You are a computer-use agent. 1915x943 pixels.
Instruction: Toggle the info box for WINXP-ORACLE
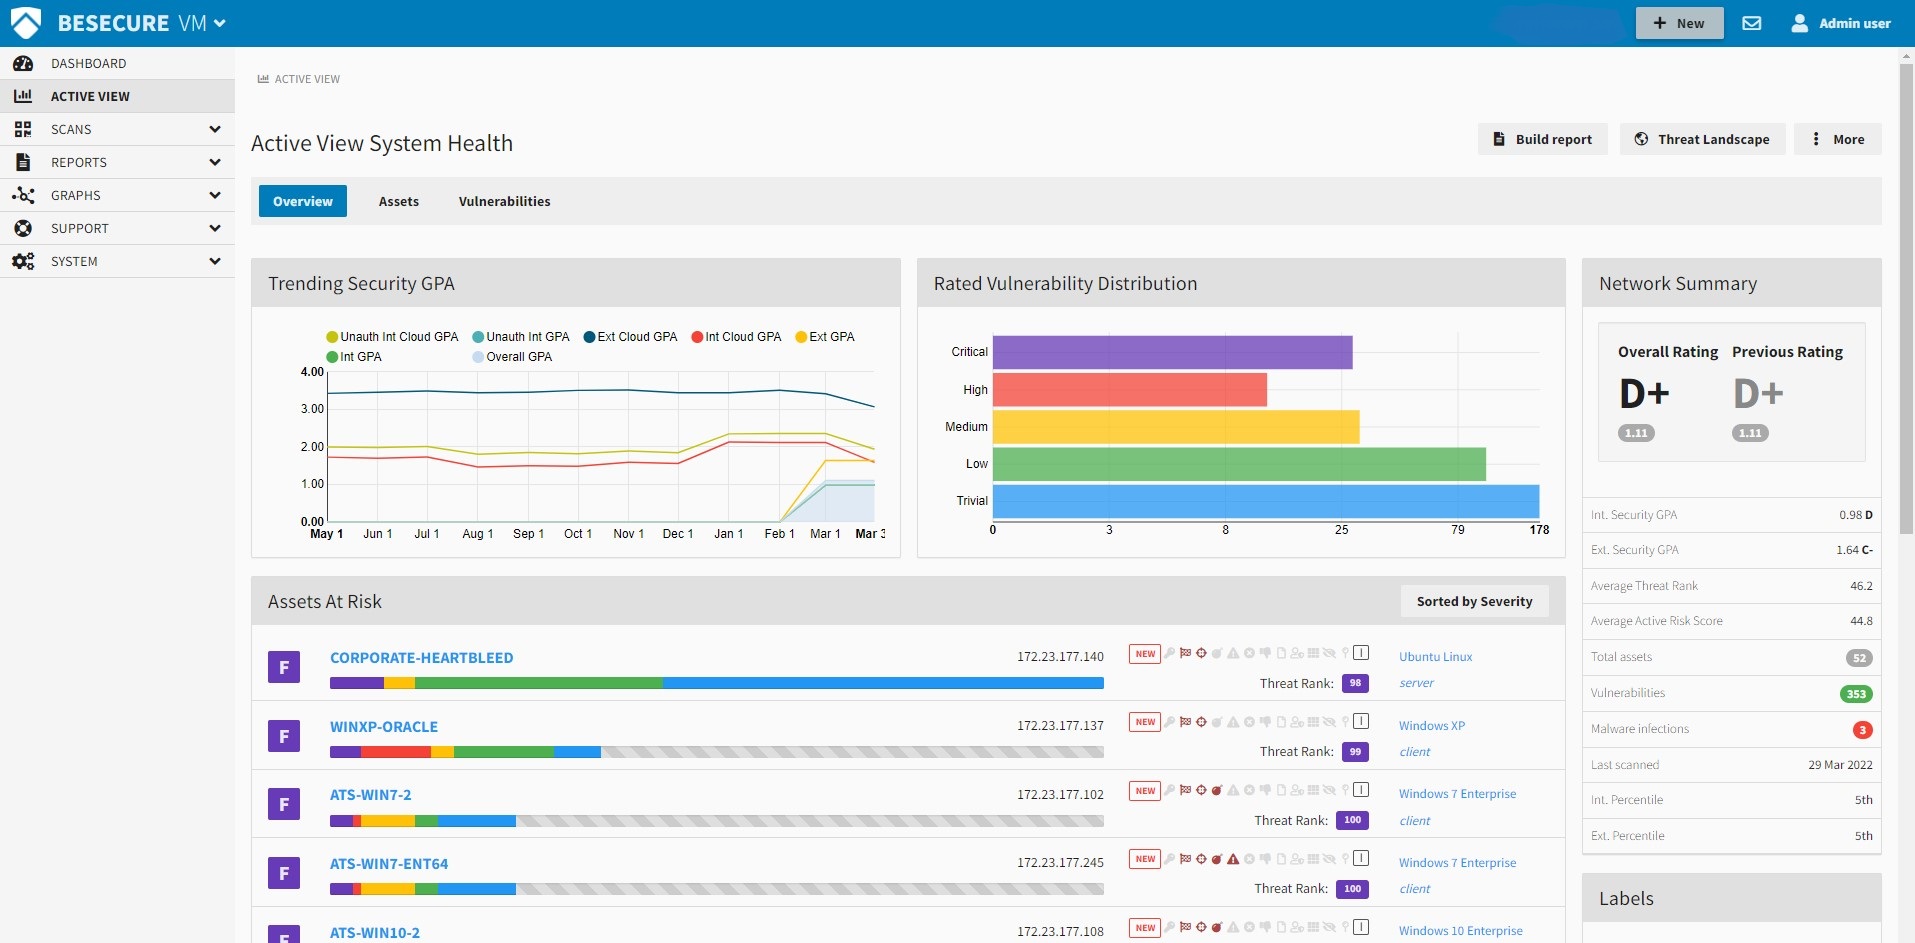point(1361,721)
